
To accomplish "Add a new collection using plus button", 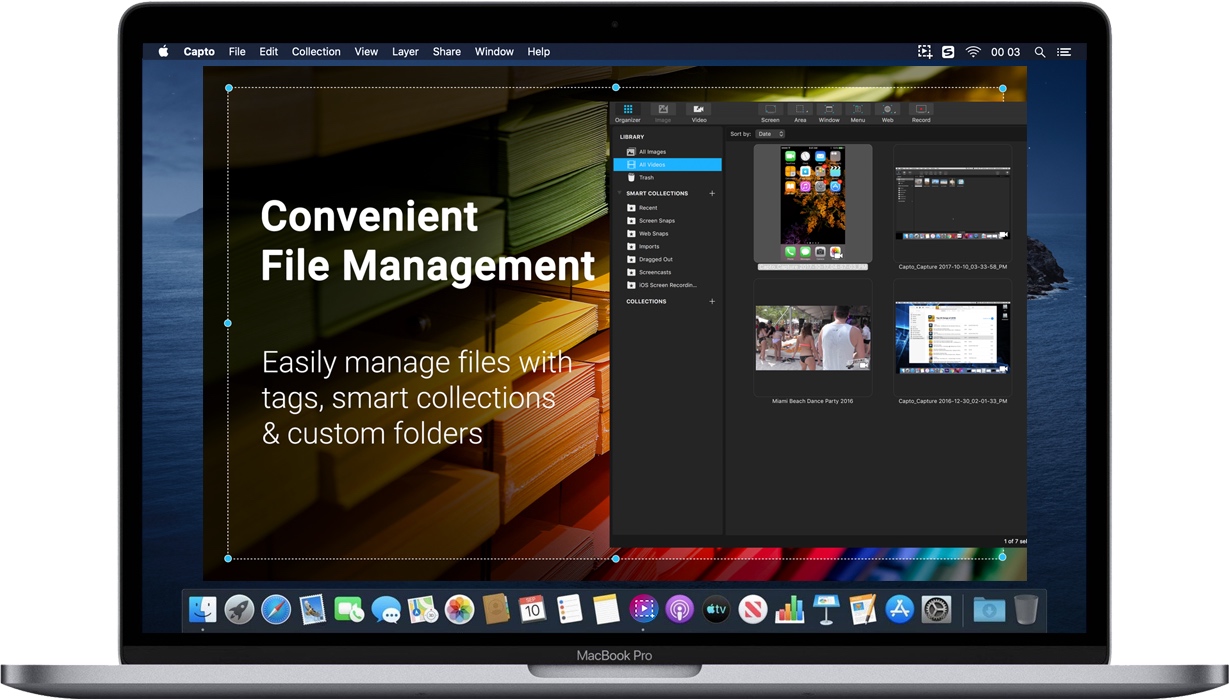I will tap(712, 301).
